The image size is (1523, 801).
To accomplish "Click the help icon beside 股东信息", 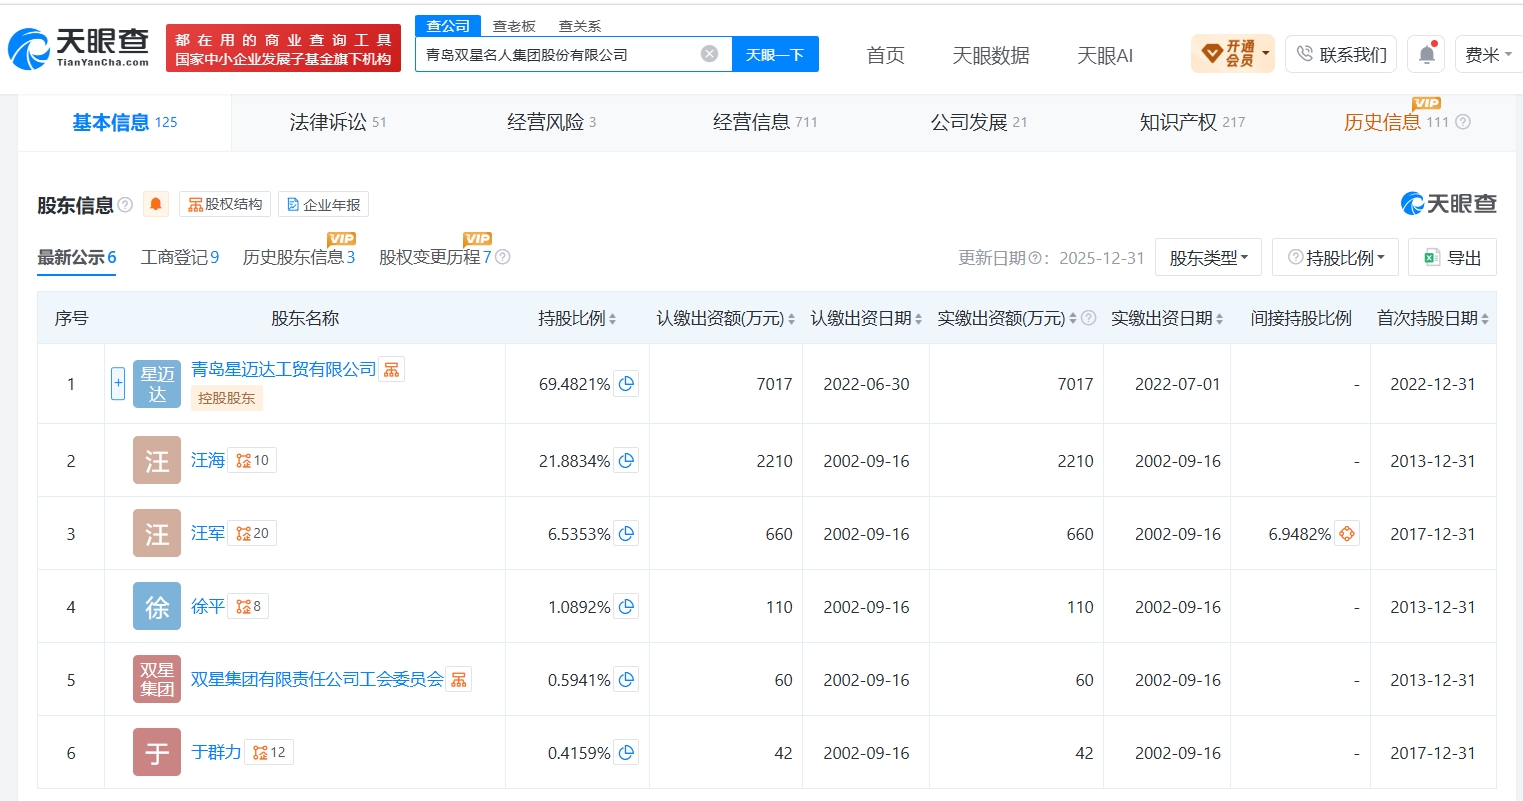I will point(125,205).
